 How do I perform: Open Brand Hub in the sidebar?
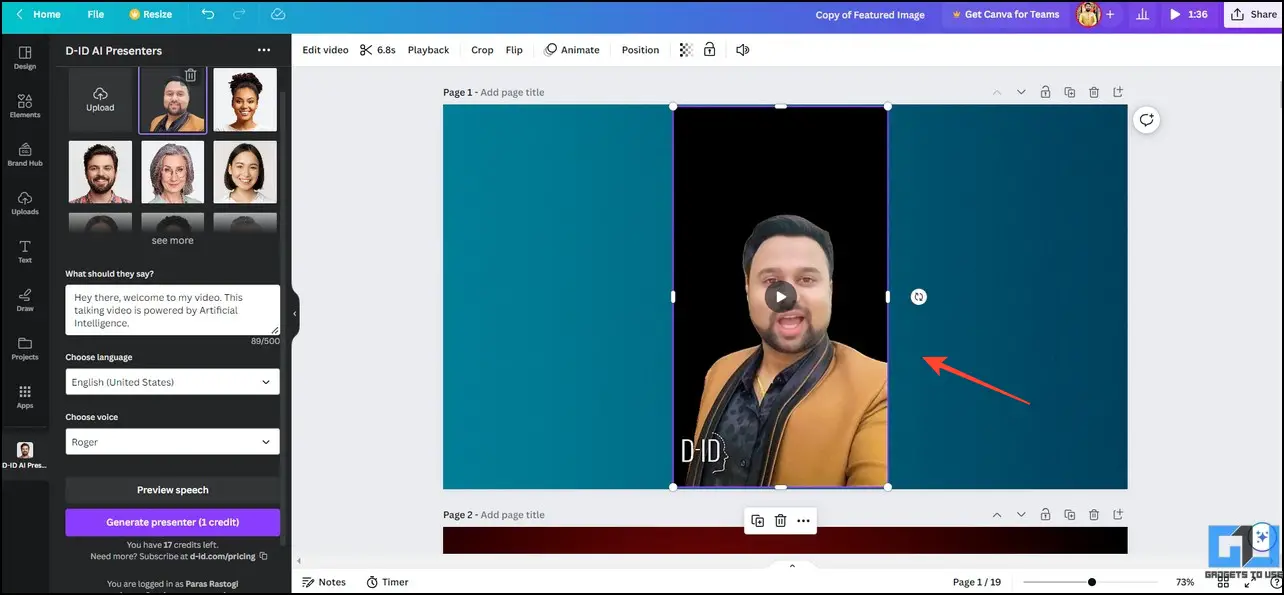pos(25,154)
